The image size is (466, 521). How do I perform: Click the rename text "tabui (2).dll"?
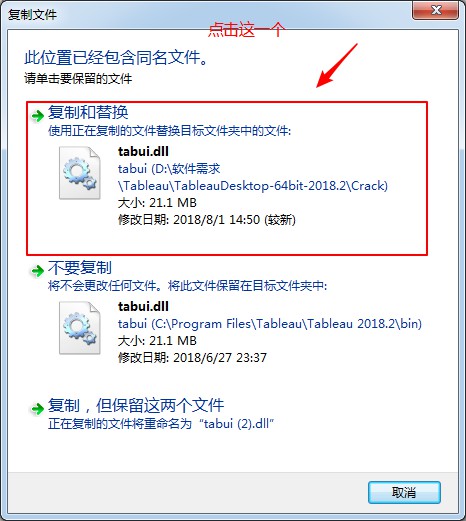click(236, 424)
